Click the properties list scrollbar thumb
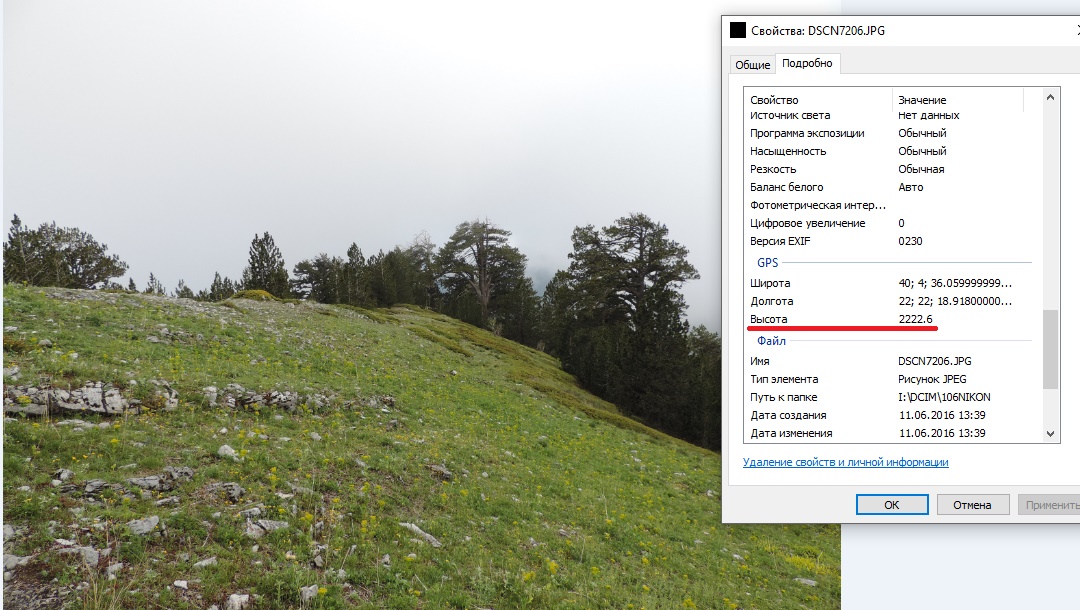The image size is (1080, 610). tap(1050, 349)
